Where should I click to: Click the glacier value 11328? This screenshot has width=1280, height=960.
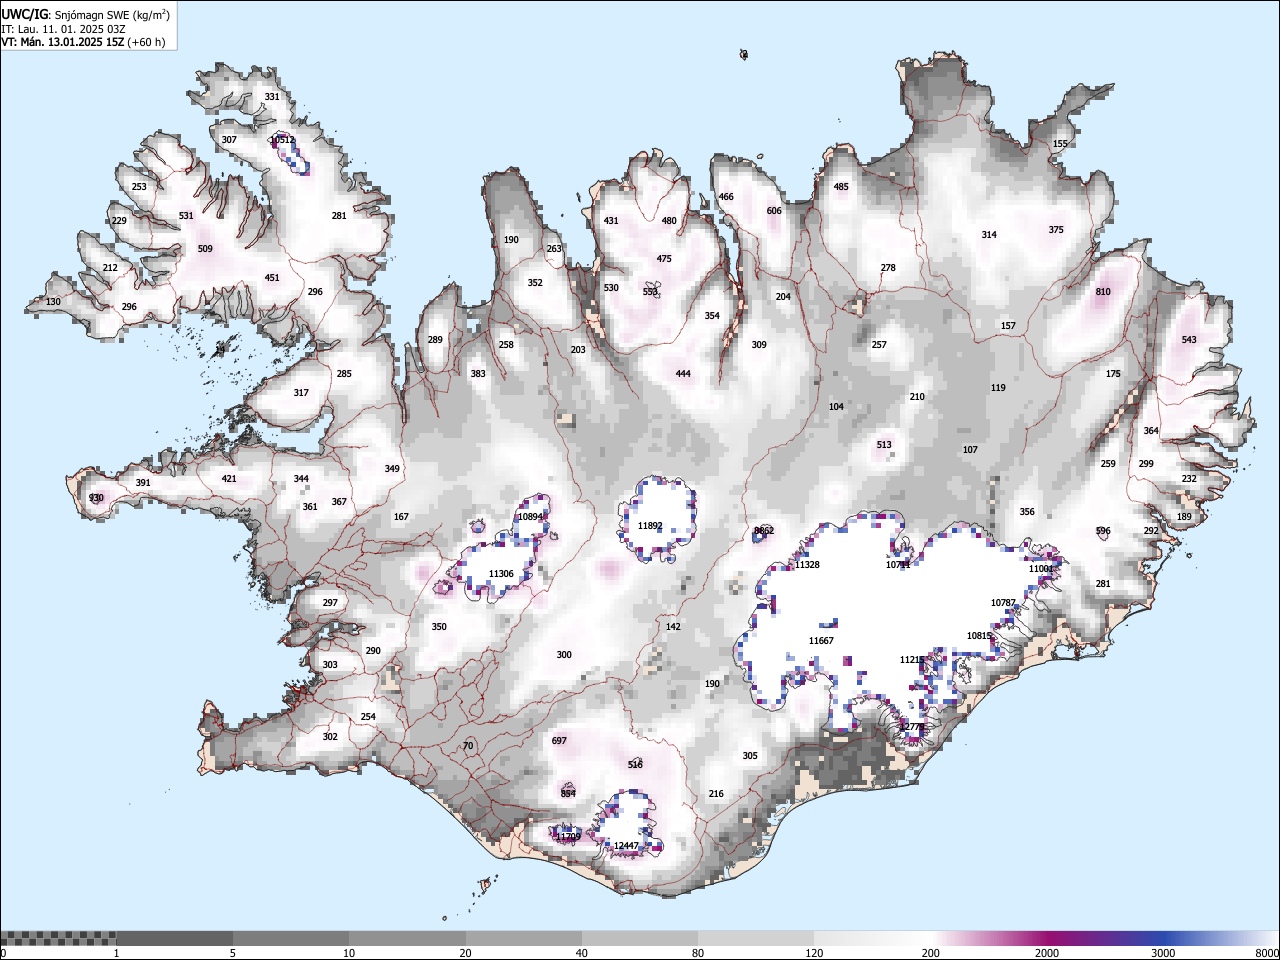point(807,565)
